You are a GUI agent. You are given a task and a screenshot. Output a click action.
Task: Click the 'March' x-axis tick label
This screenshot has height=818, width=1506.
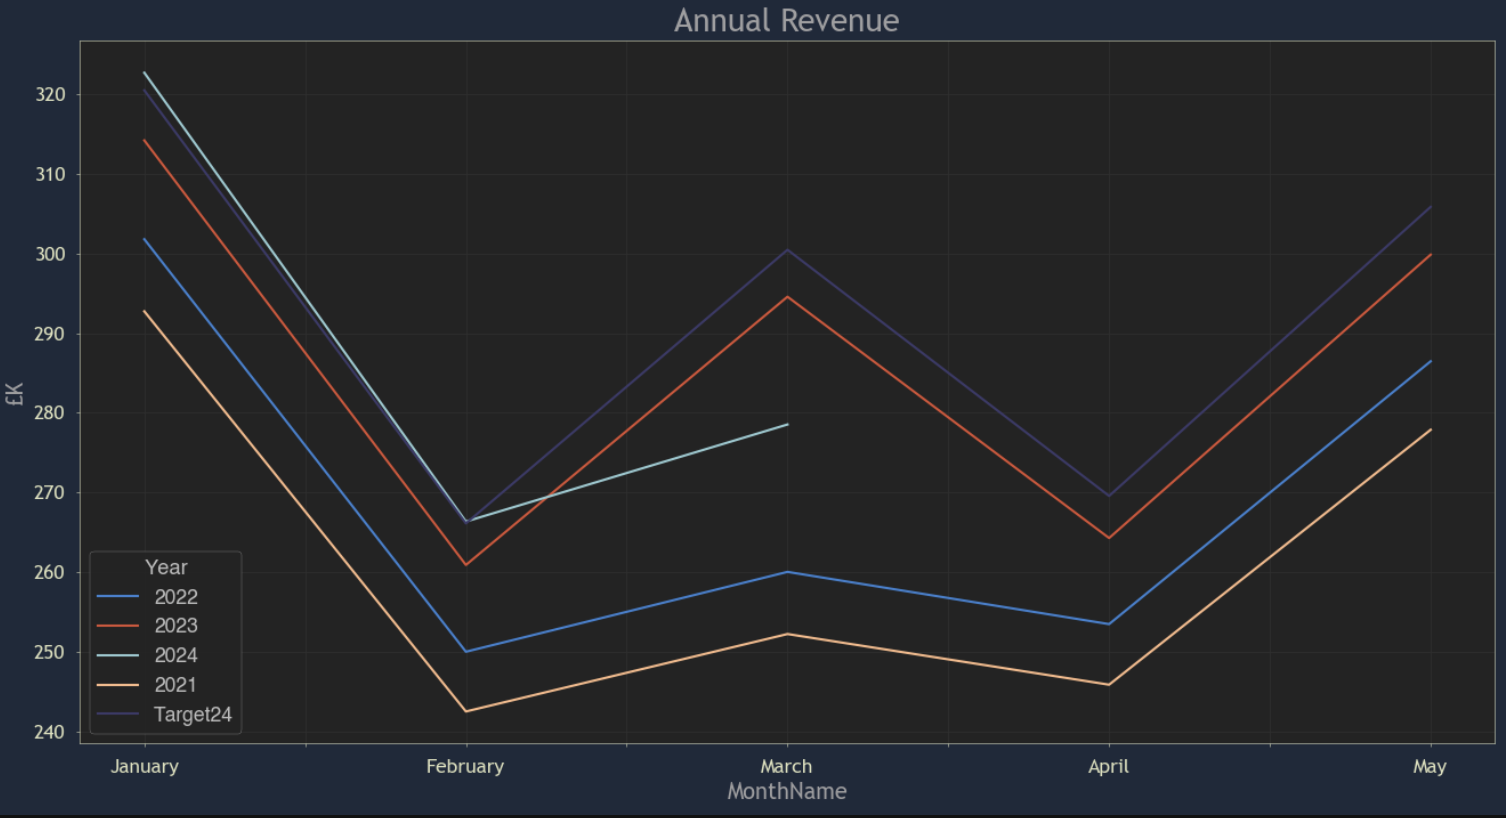tap(787, 766)
